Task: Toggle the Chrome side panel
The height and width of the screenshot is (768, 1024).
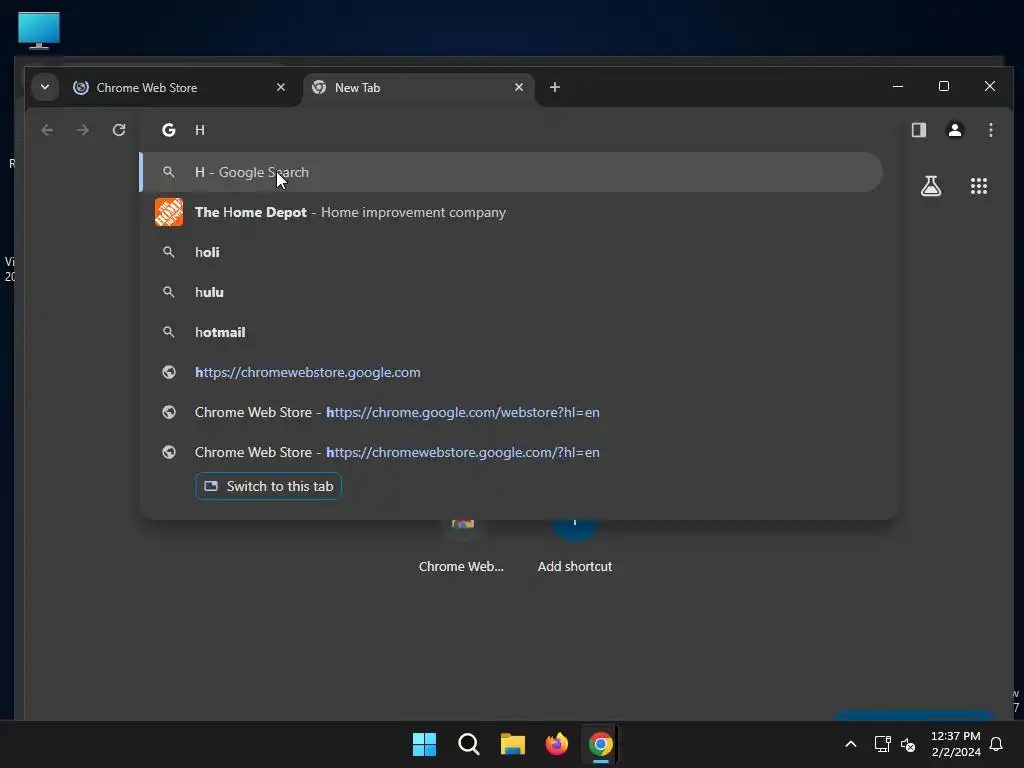Action: click(919, 130)
